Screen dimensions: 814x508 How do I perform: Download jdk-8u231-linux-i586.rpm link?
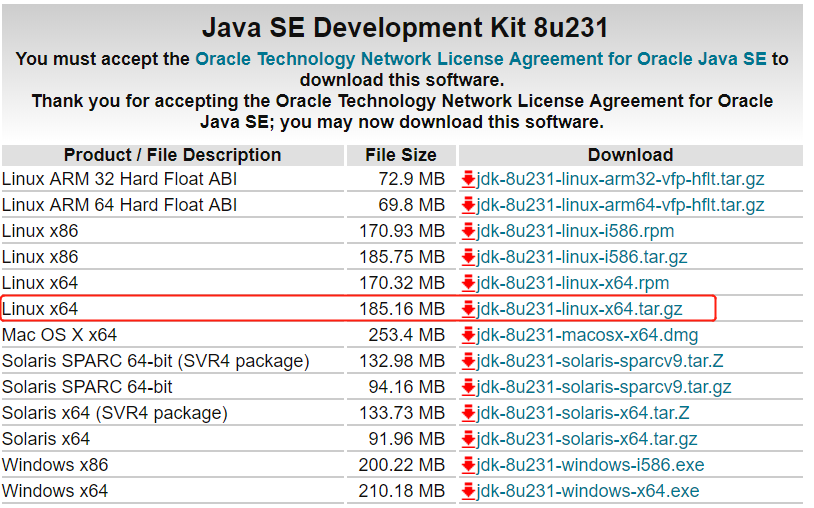[575, 231]
